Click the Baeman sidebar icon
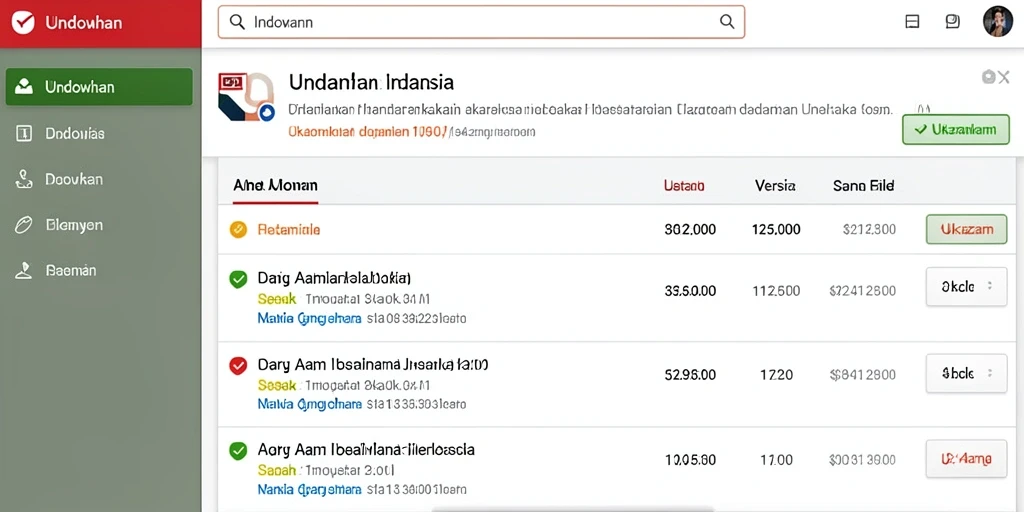This screenshot has height=512, width=1024. [x=24, y=270]
